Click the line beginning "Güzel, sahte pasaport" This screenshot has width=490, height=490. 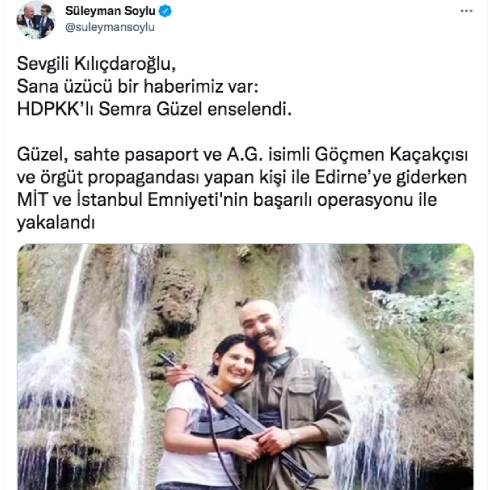tap(242, 155)
